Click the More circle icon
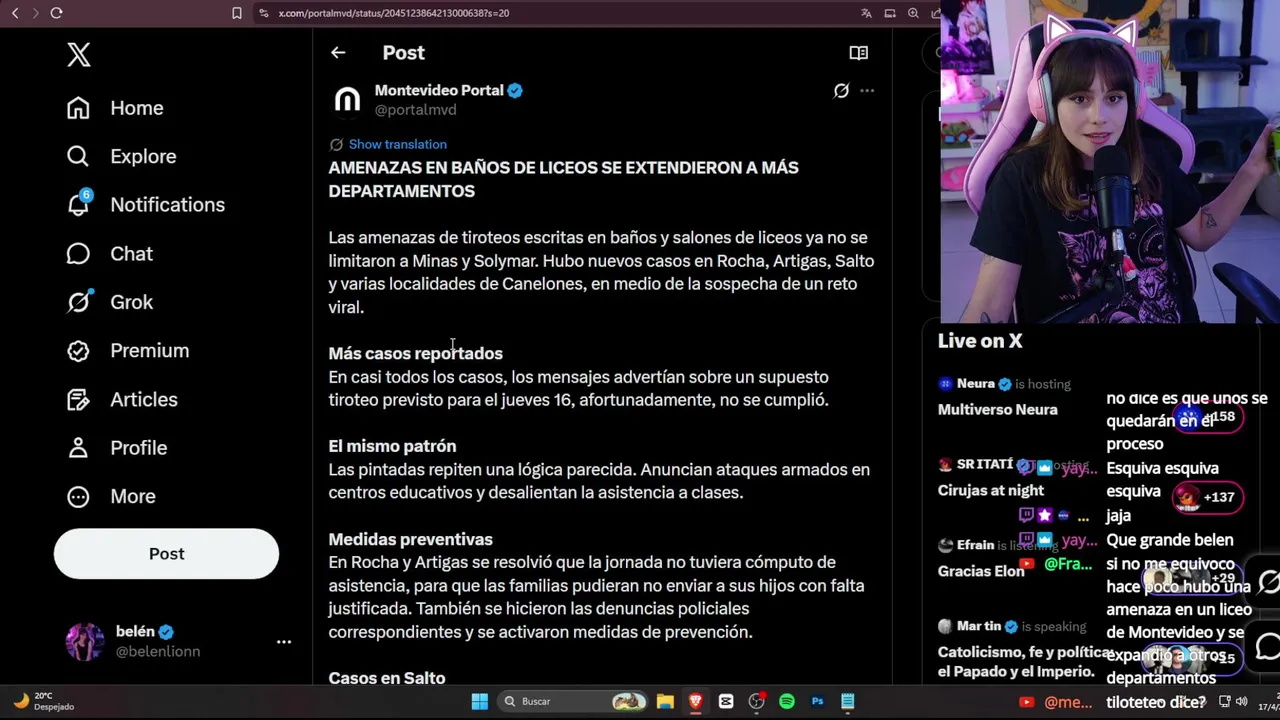This screenshot has width=1280, height=720. pos(78,496)
